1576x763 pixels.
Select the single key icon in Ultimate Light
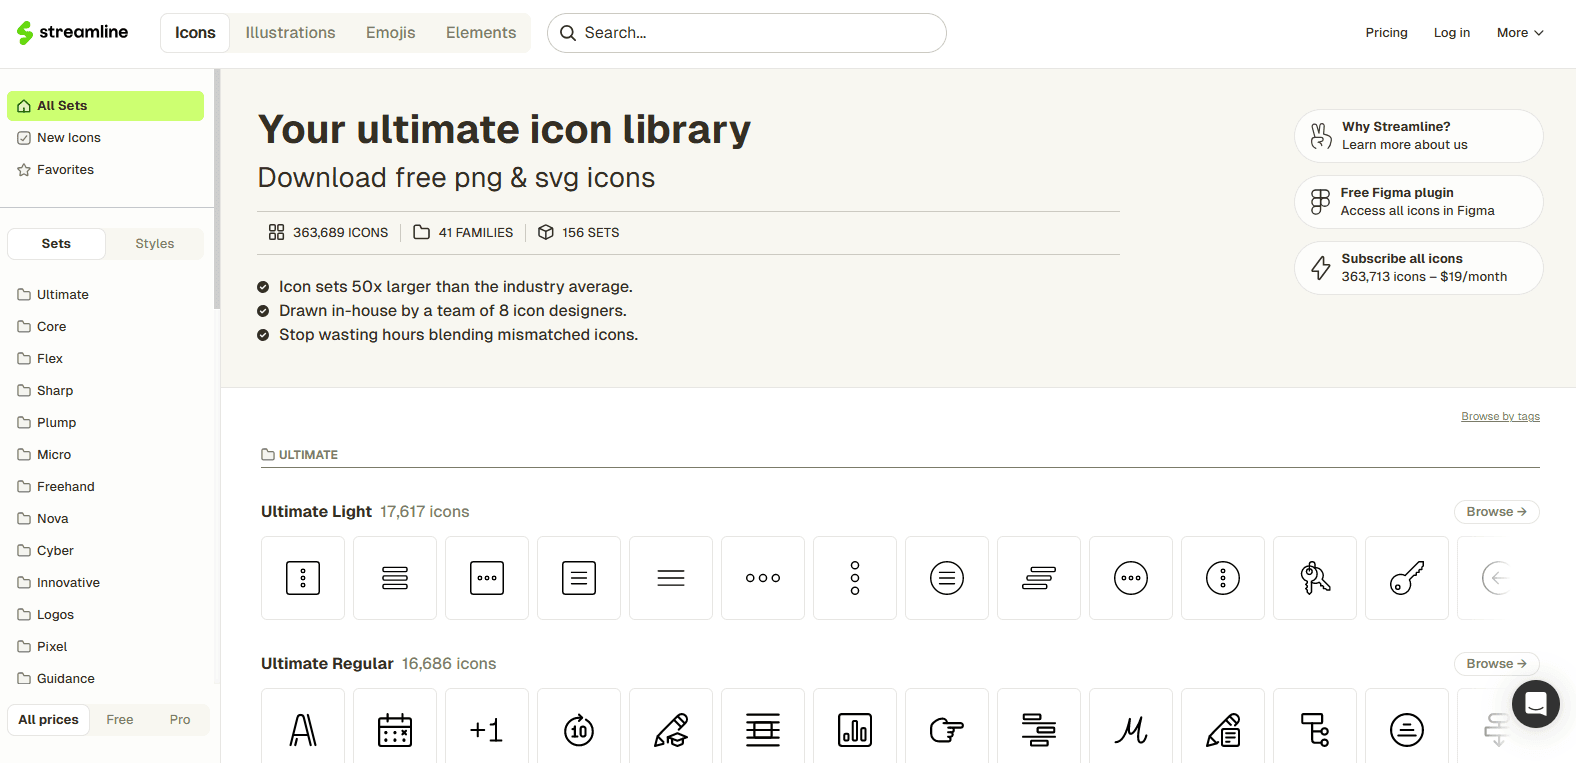tap(1407, 578)
